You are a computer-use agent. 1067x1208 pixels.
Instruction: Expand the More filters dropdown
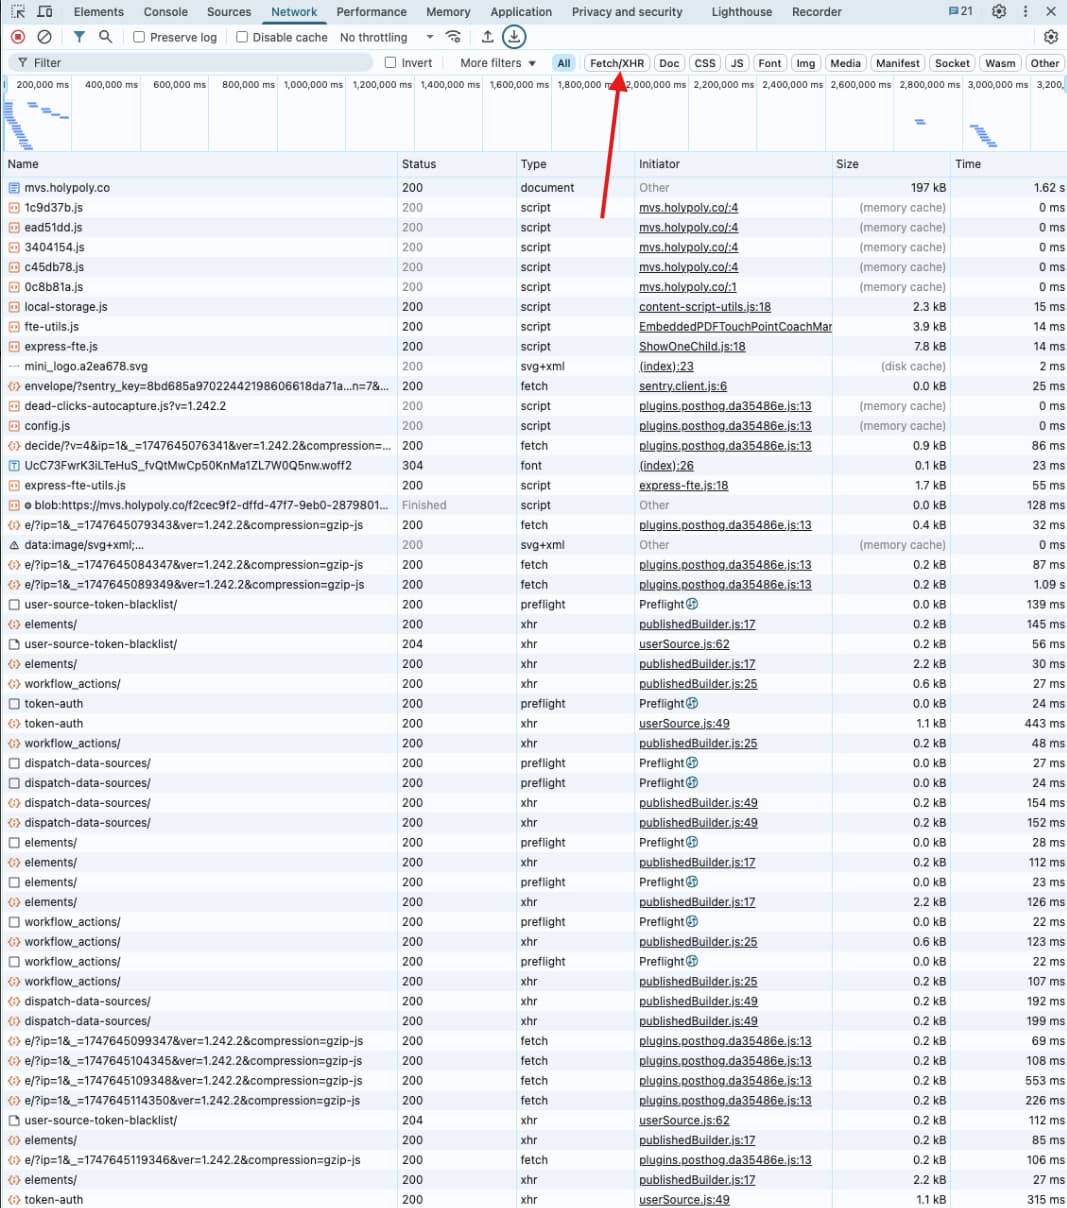click(498, 63)
